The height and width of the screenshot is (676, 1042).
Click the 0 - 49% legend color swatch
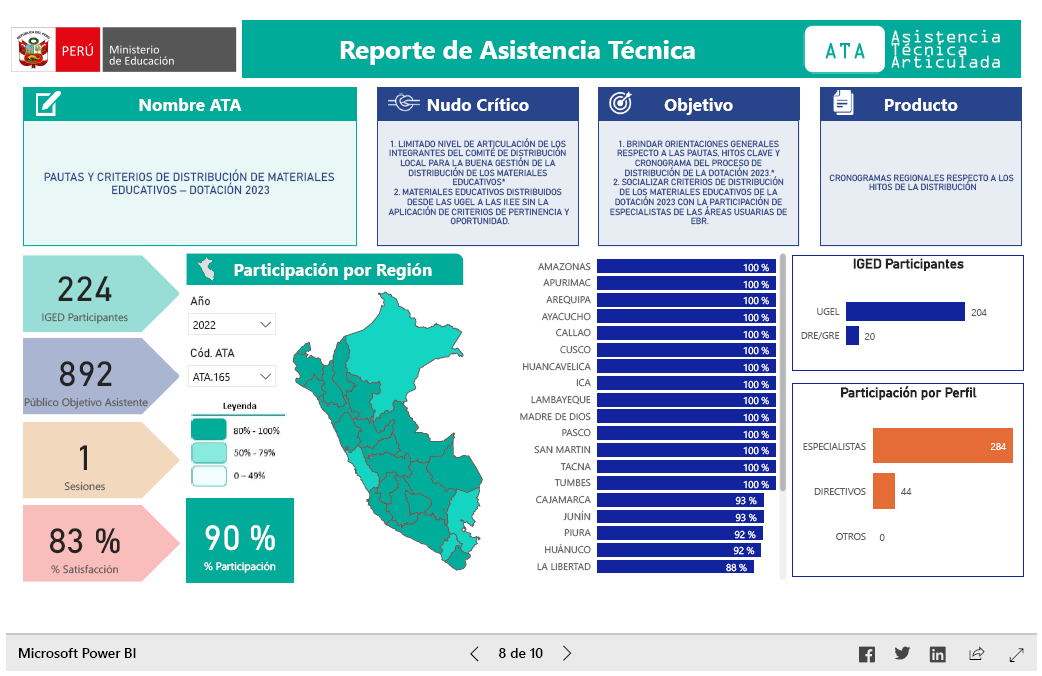tap(209, 475)
